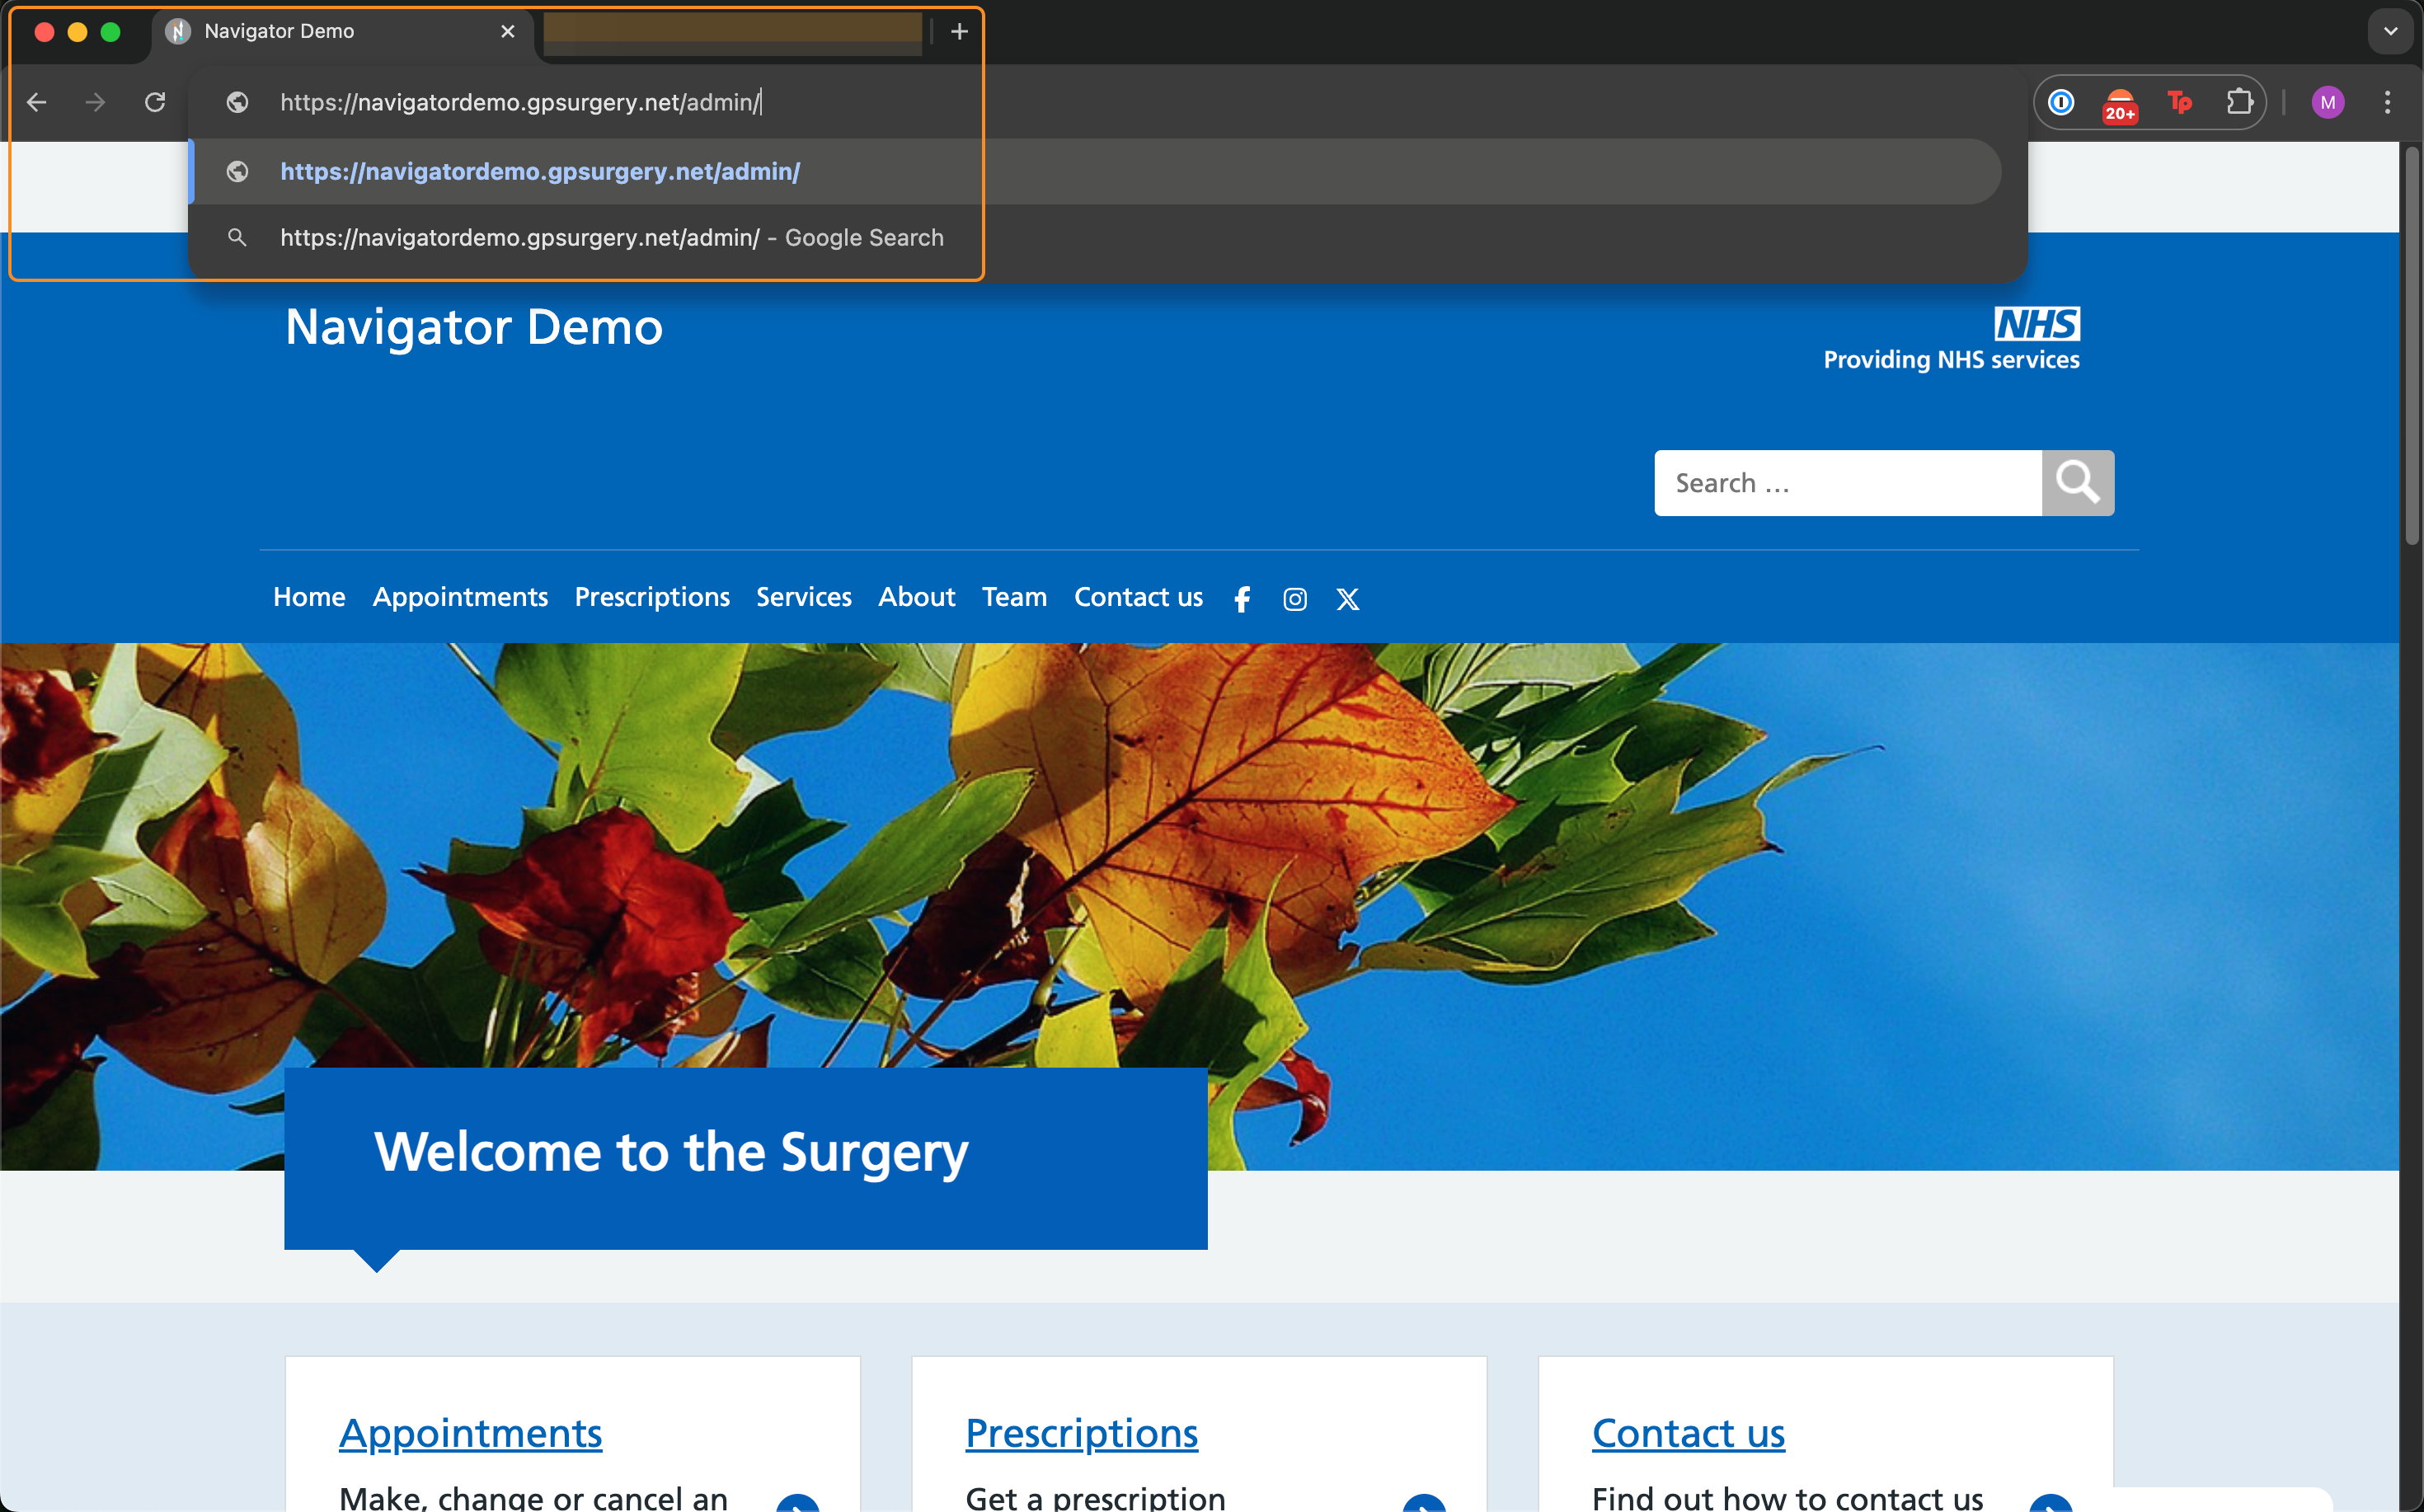Visit the Facebook page icon
Screen dimensions: 2424x1512
pyautogui.click(x=1242, y=599)
